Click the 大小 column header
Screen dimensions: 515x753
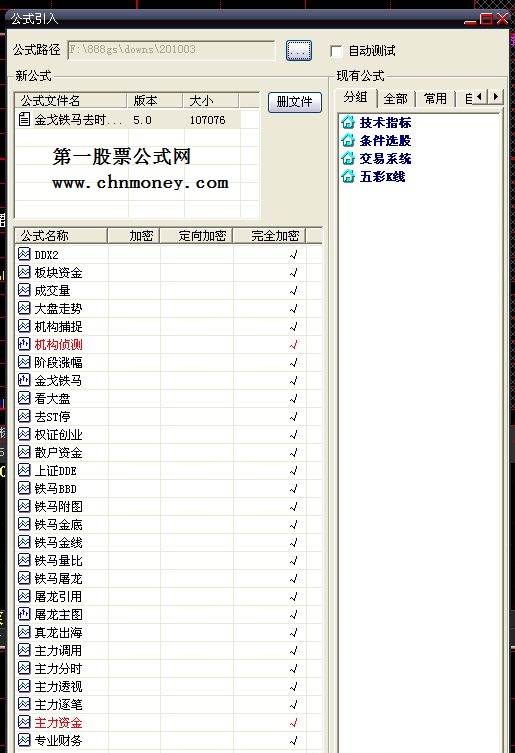click(211, 100)
